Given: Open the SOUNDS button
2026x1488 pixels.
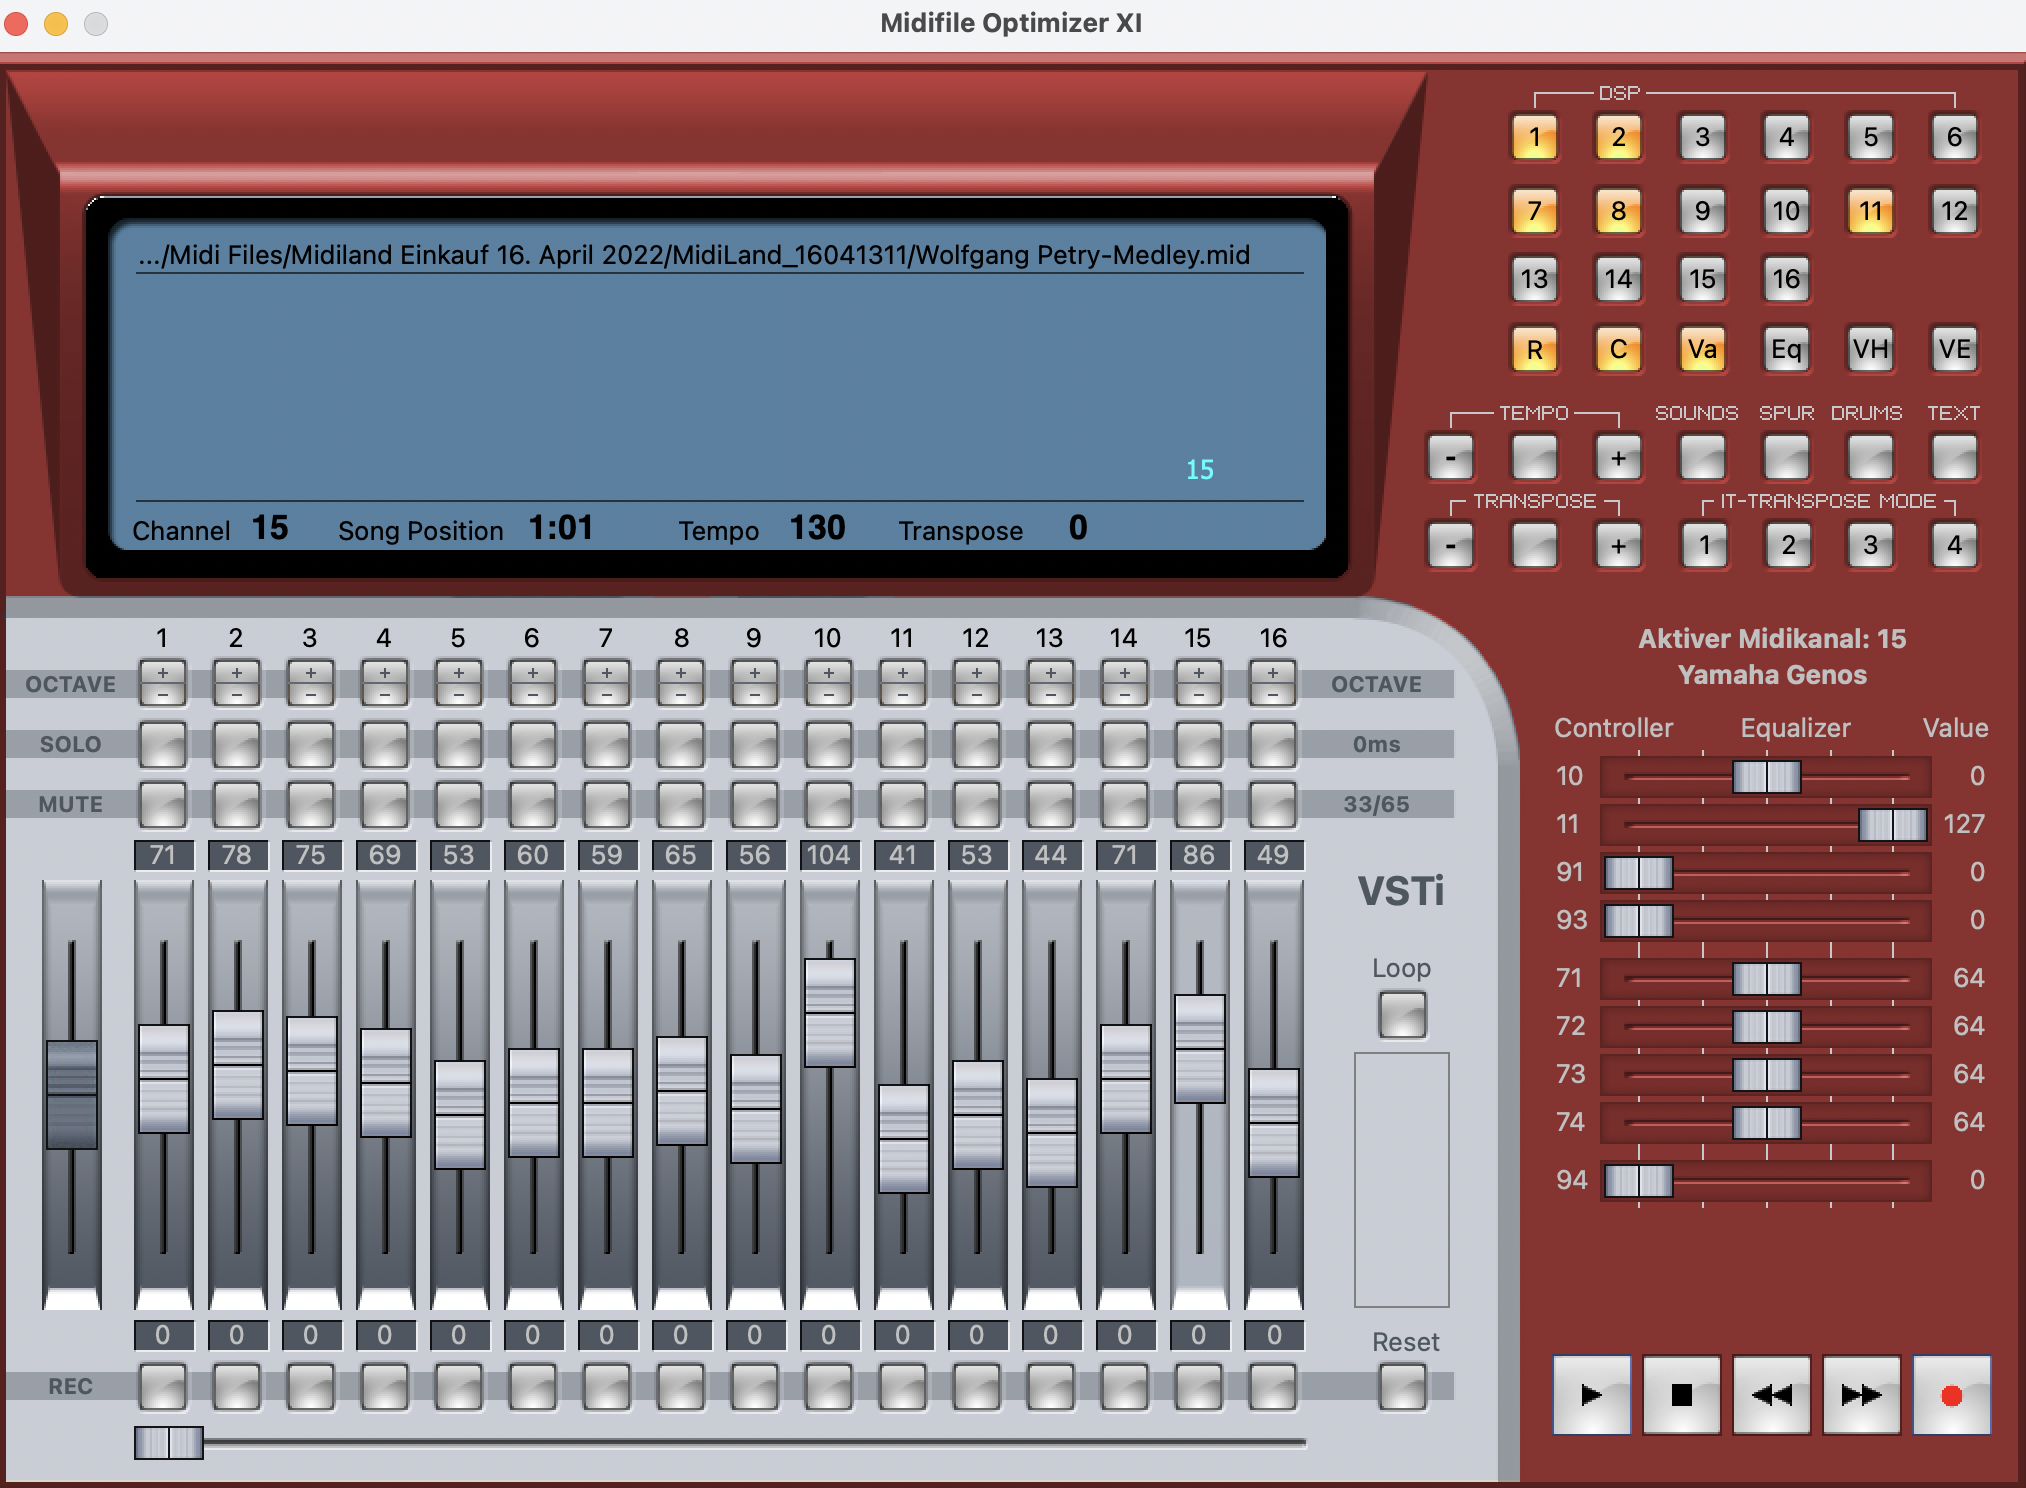Looking at the screenshot, I should (1702, 459).
